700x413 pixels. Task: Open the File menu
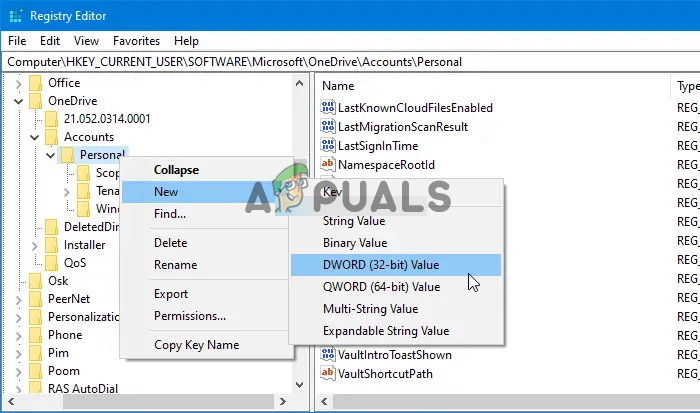17,41
